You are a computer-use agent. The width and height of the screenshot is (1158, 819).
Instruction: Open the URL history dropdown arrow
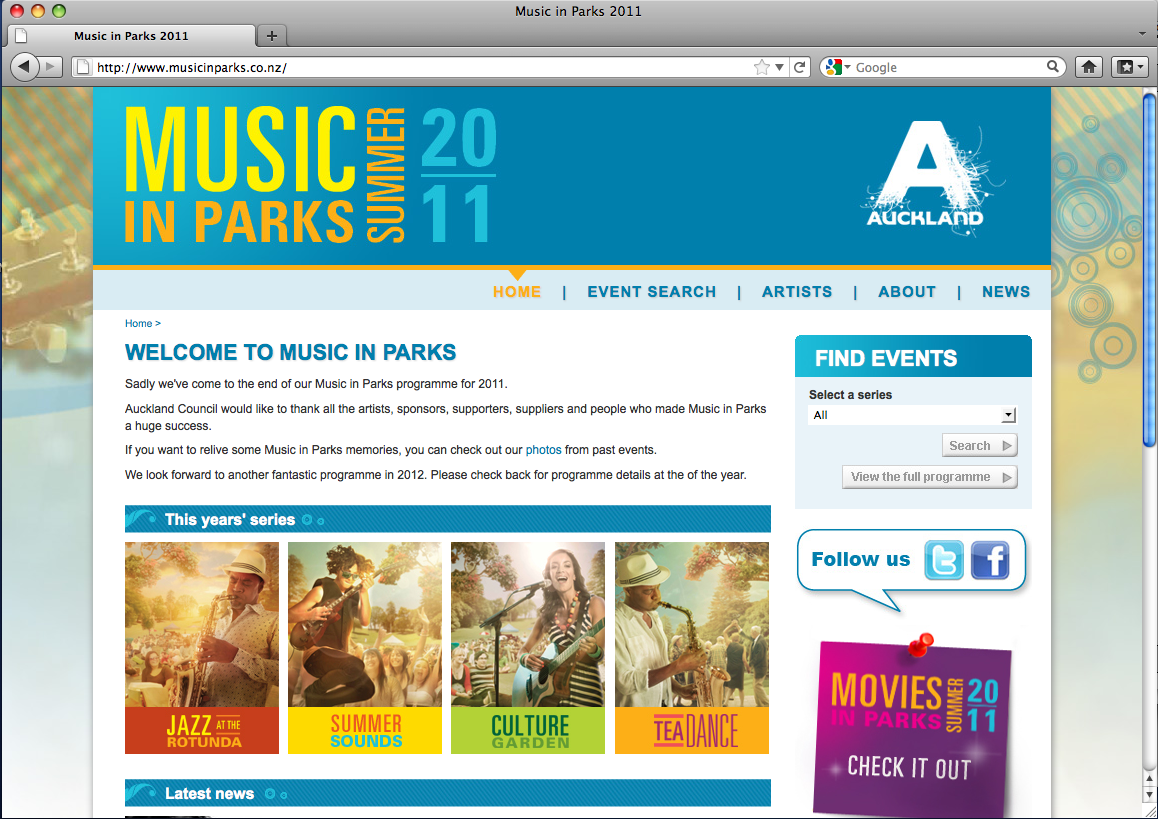(x=779, y=67)
